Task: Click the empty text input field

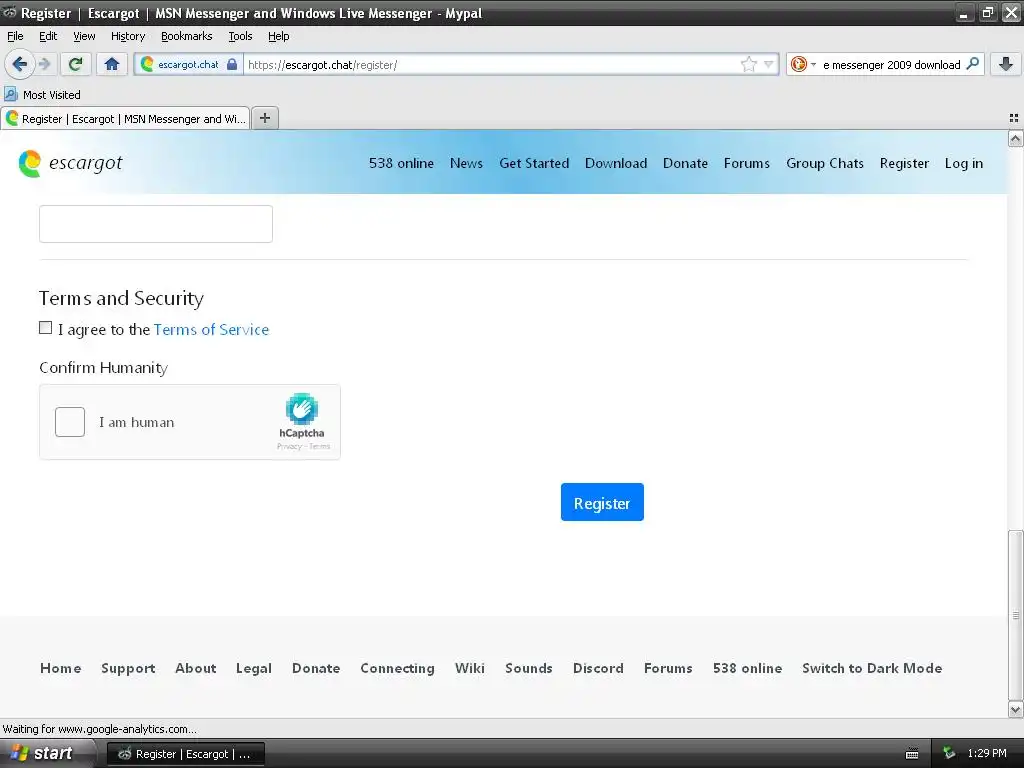Action: [x=156, y=224]
